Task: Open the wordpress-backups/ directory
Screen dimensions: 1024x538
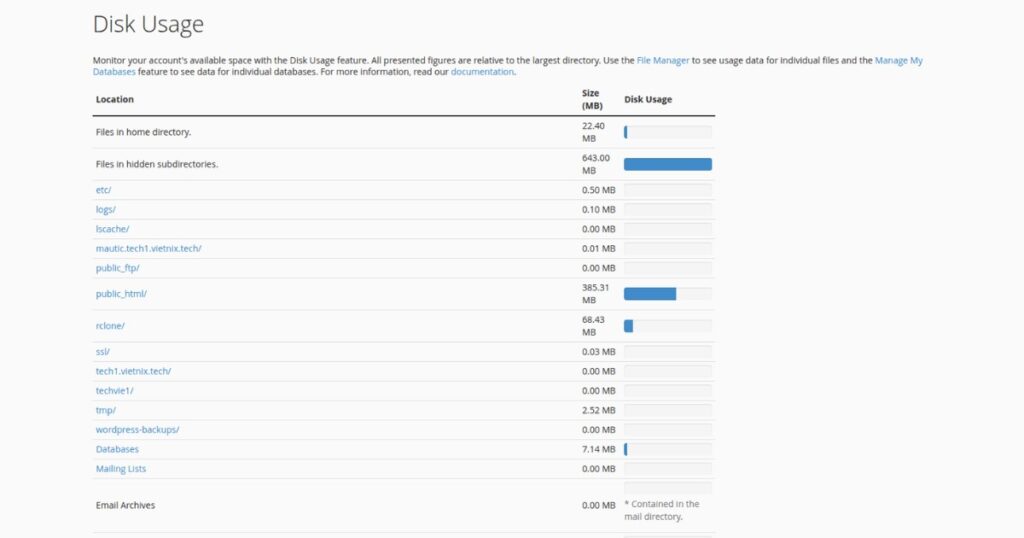Action: click(137, 429)
